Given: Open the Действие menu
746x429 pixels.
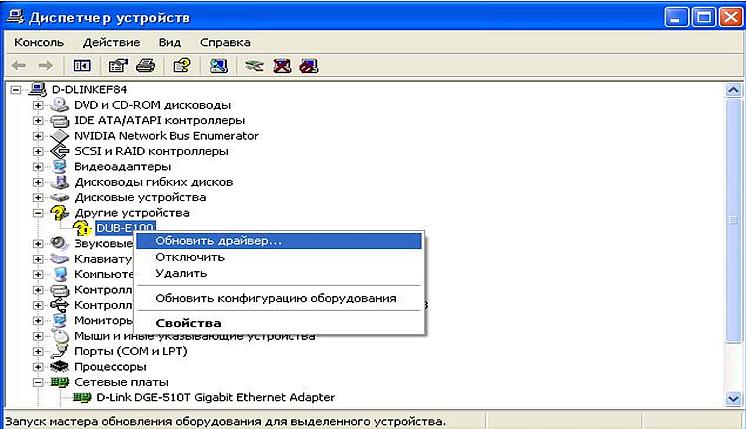Looking at the screenshot, I should tap(111, 43).
